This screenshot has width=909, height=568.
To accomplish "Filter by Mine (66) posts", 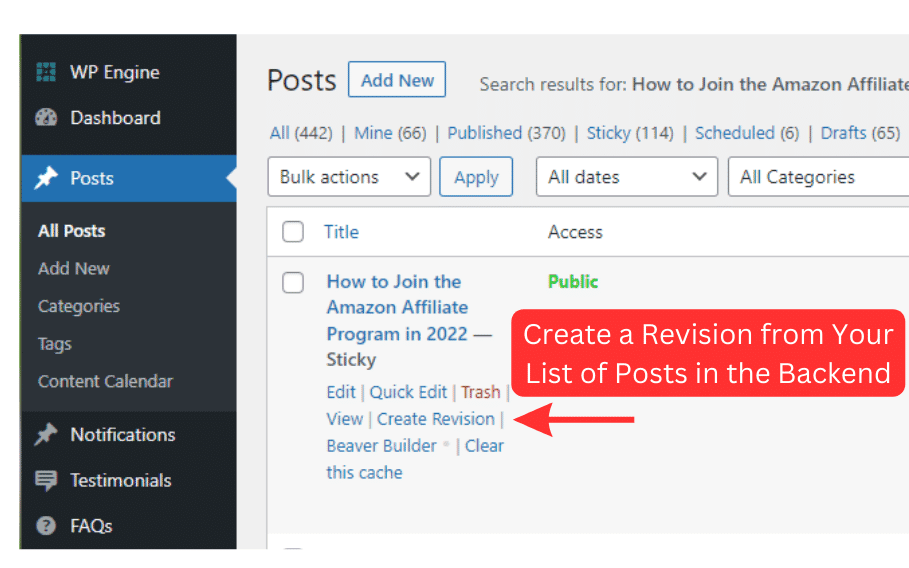I will [x=390, y=133].
